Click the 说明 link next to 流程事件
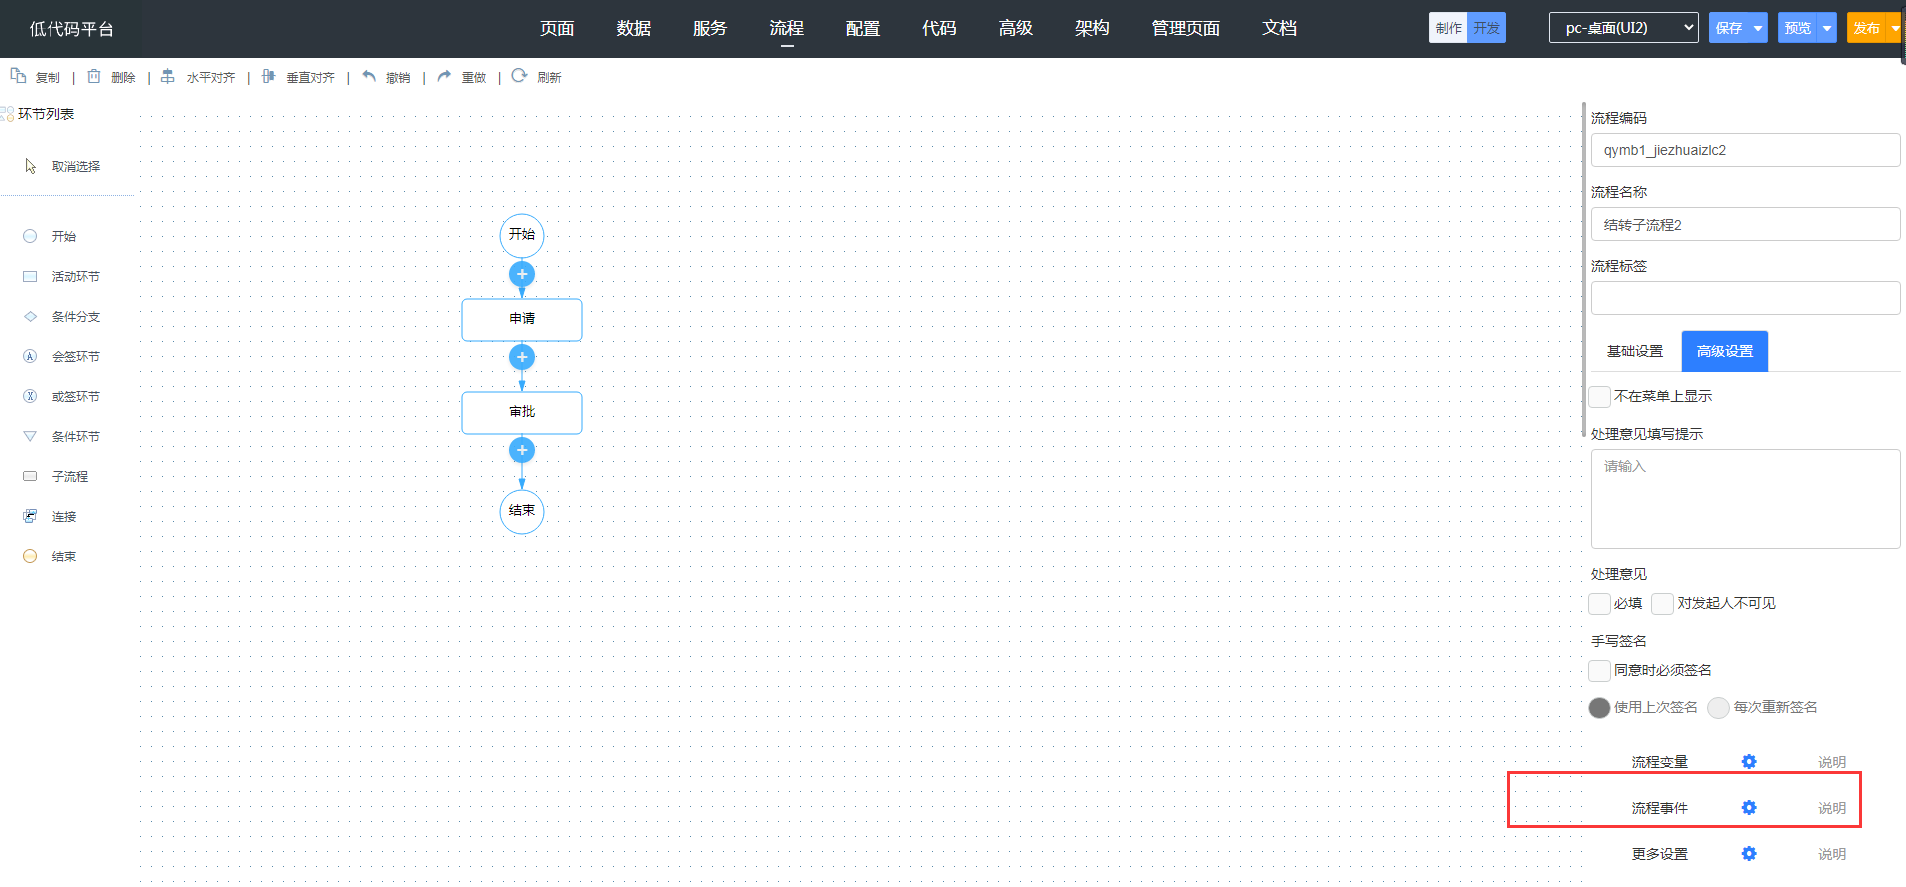Screen dimensions: 1906x887 coord(1831,808)
